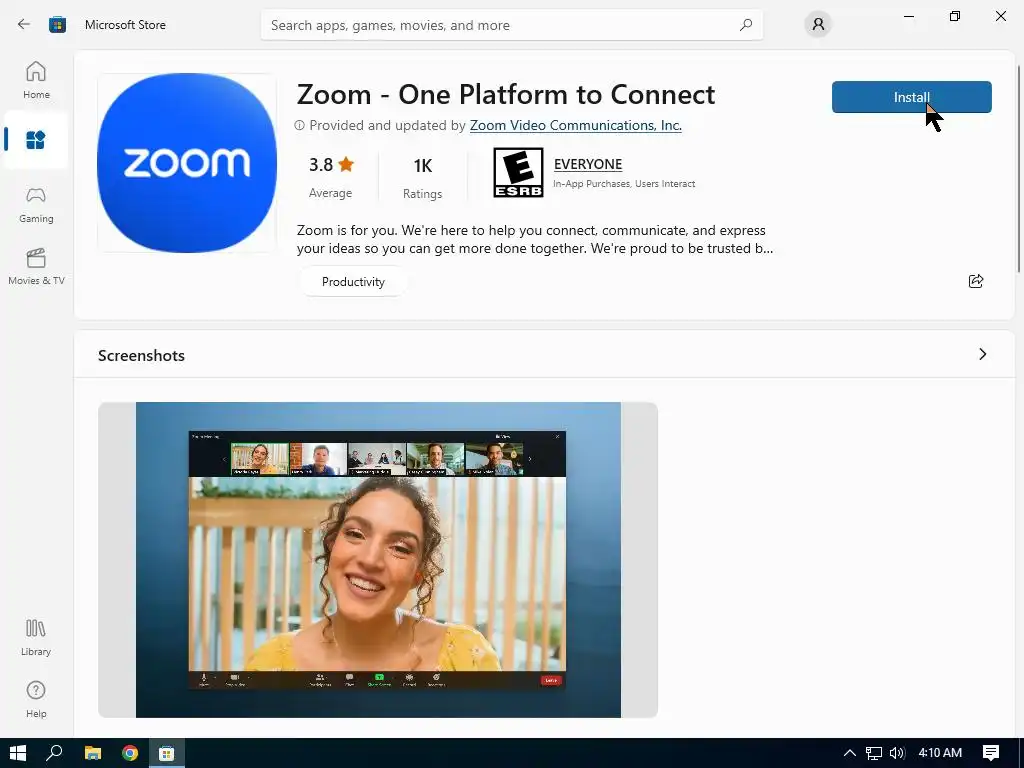This screenshot has width=1024, height=768.
Task: Expand the Screenshots section with chevron
Action: [x=983, y=354]
